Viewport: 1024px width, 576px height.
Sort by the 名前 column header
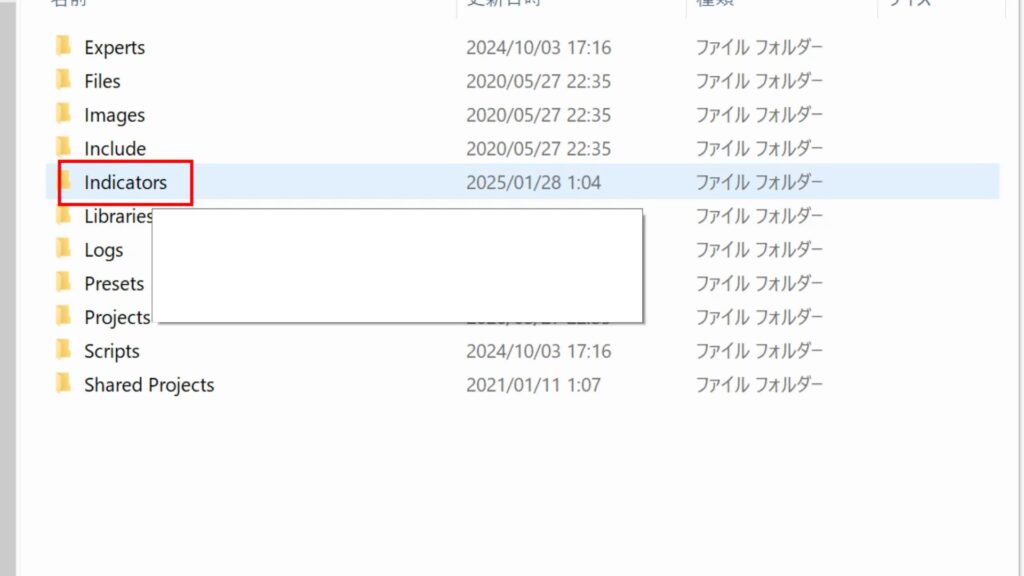(69, 3)
